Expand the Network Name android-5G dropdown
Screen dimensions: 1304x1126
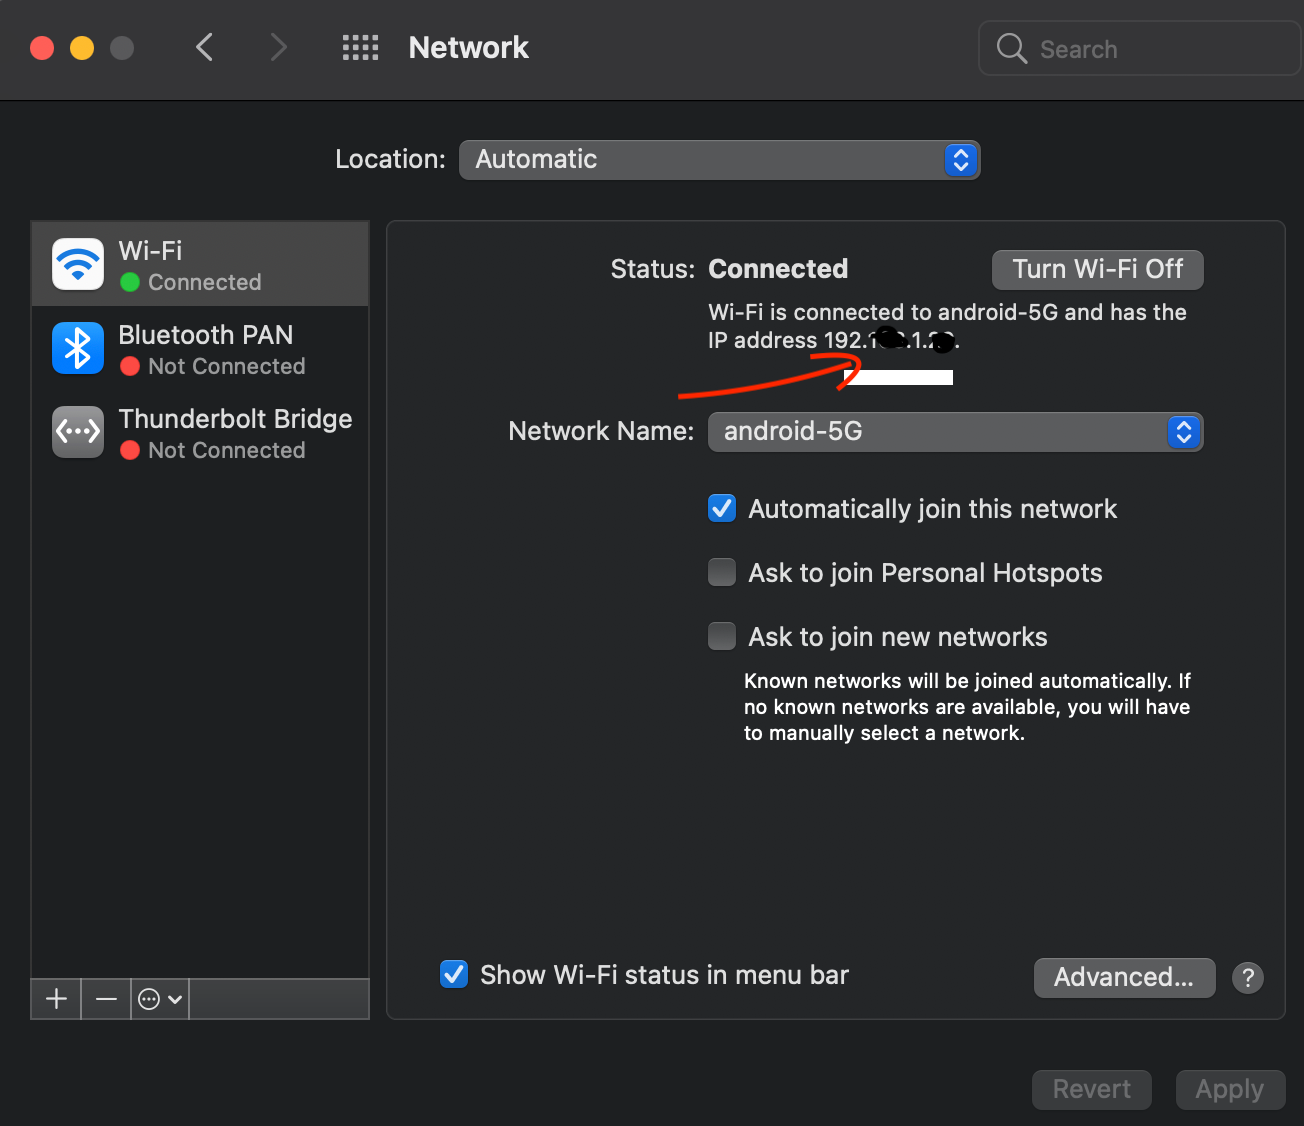[955, 432]
